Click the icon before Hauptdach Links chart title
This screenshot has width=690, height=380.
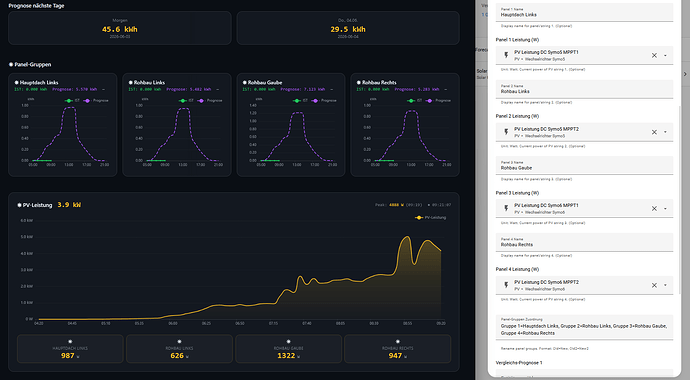point(16,82)
